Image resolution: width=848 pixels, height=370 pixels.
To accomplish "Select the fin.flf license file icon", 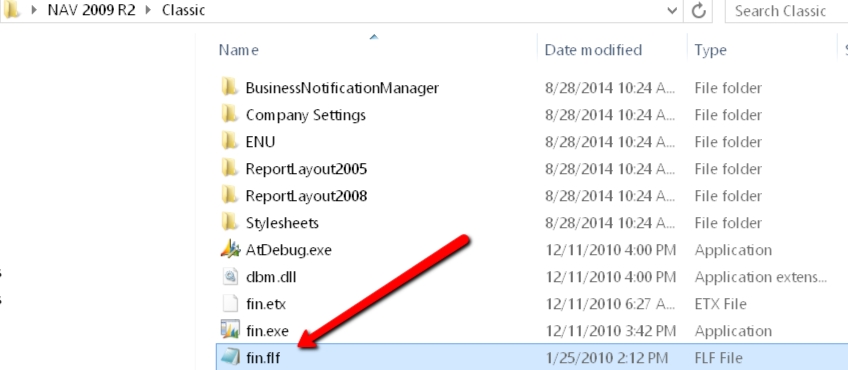I will (230, 357).
